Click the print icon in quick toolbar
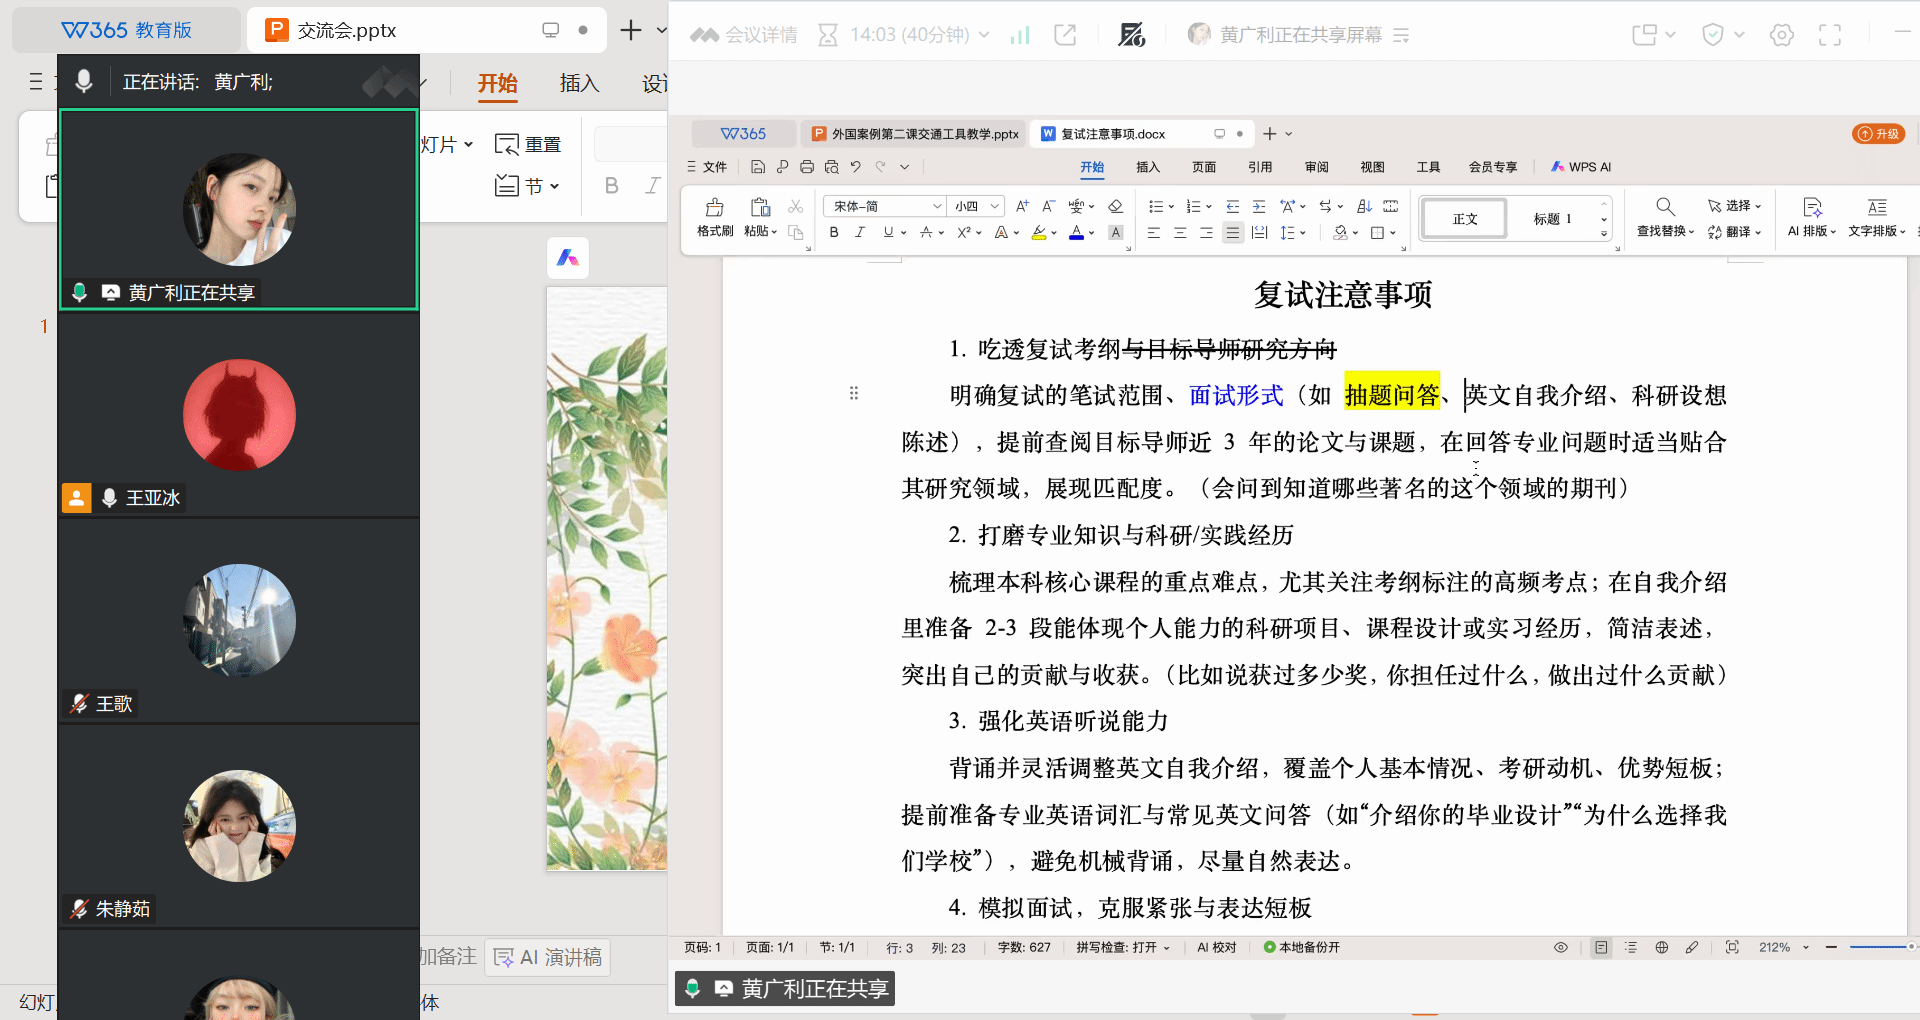This screenshot has height=1020, width=1920. click(807, 167)
